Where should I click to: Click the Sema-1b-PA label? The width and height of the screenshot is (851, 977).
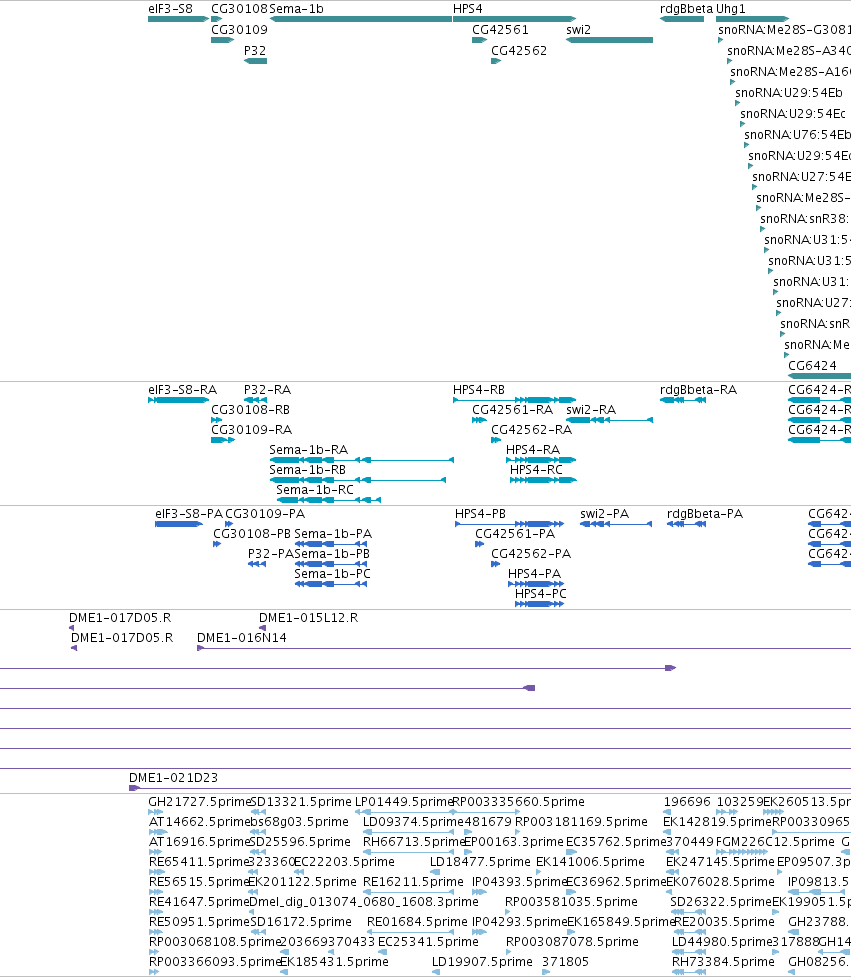(x=333, y=534)
